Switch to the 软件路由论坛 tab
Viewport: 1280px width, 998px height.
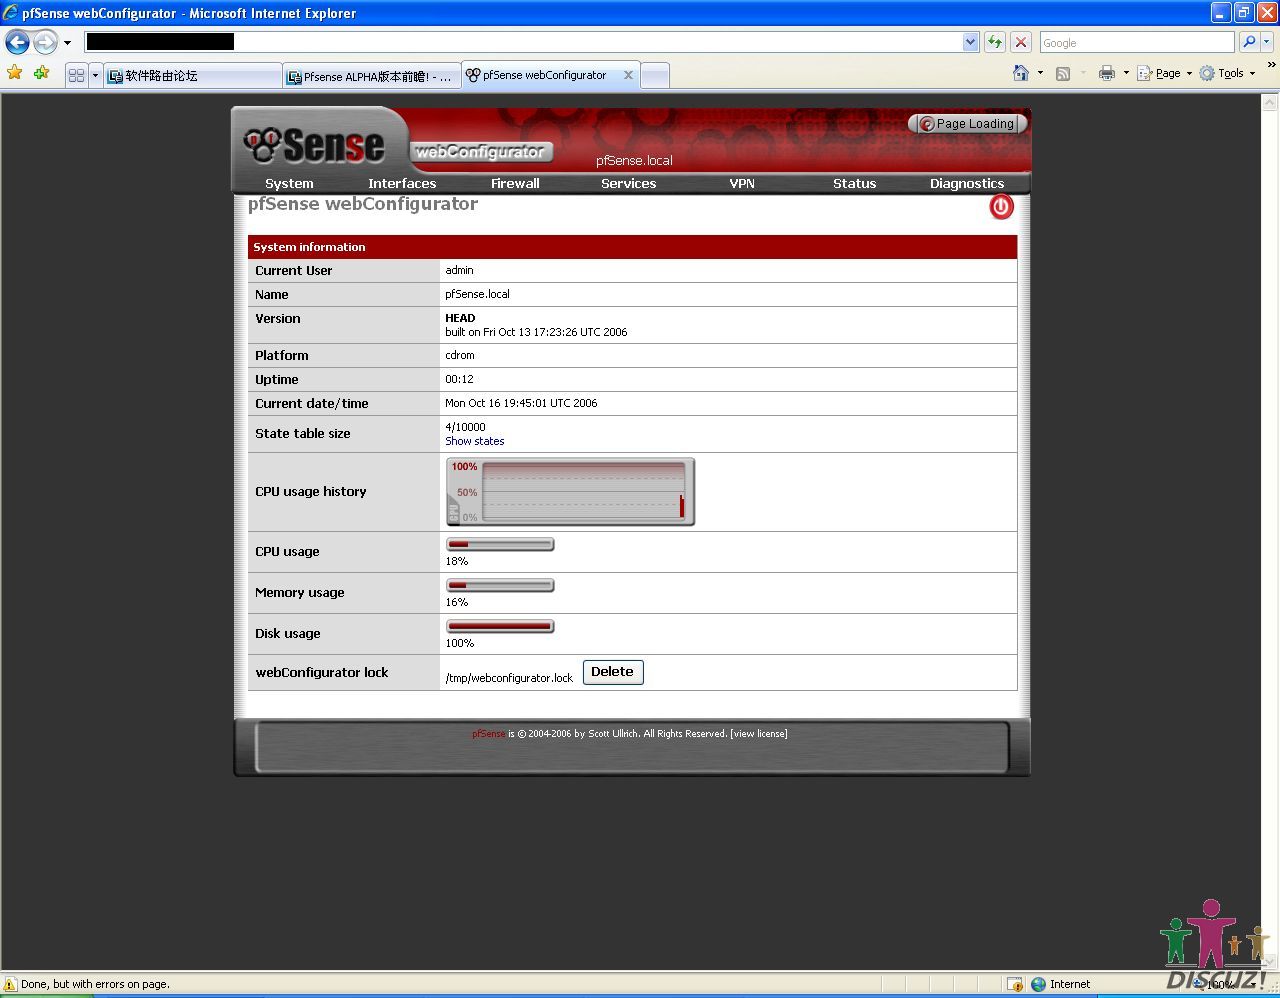(x=192, y=75)
